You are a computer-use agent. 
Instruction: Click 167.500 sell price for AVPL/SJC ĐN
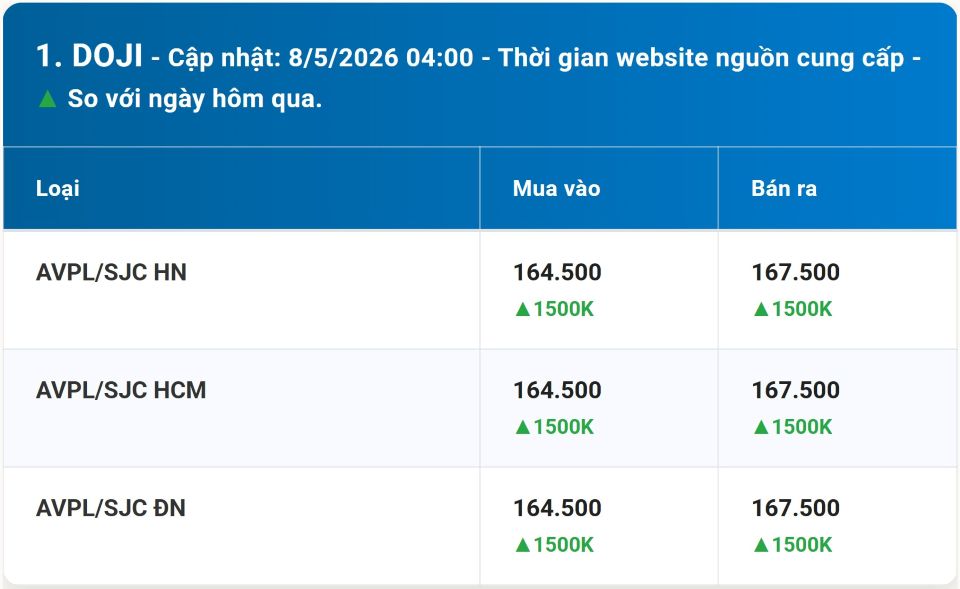click(795, 508)
